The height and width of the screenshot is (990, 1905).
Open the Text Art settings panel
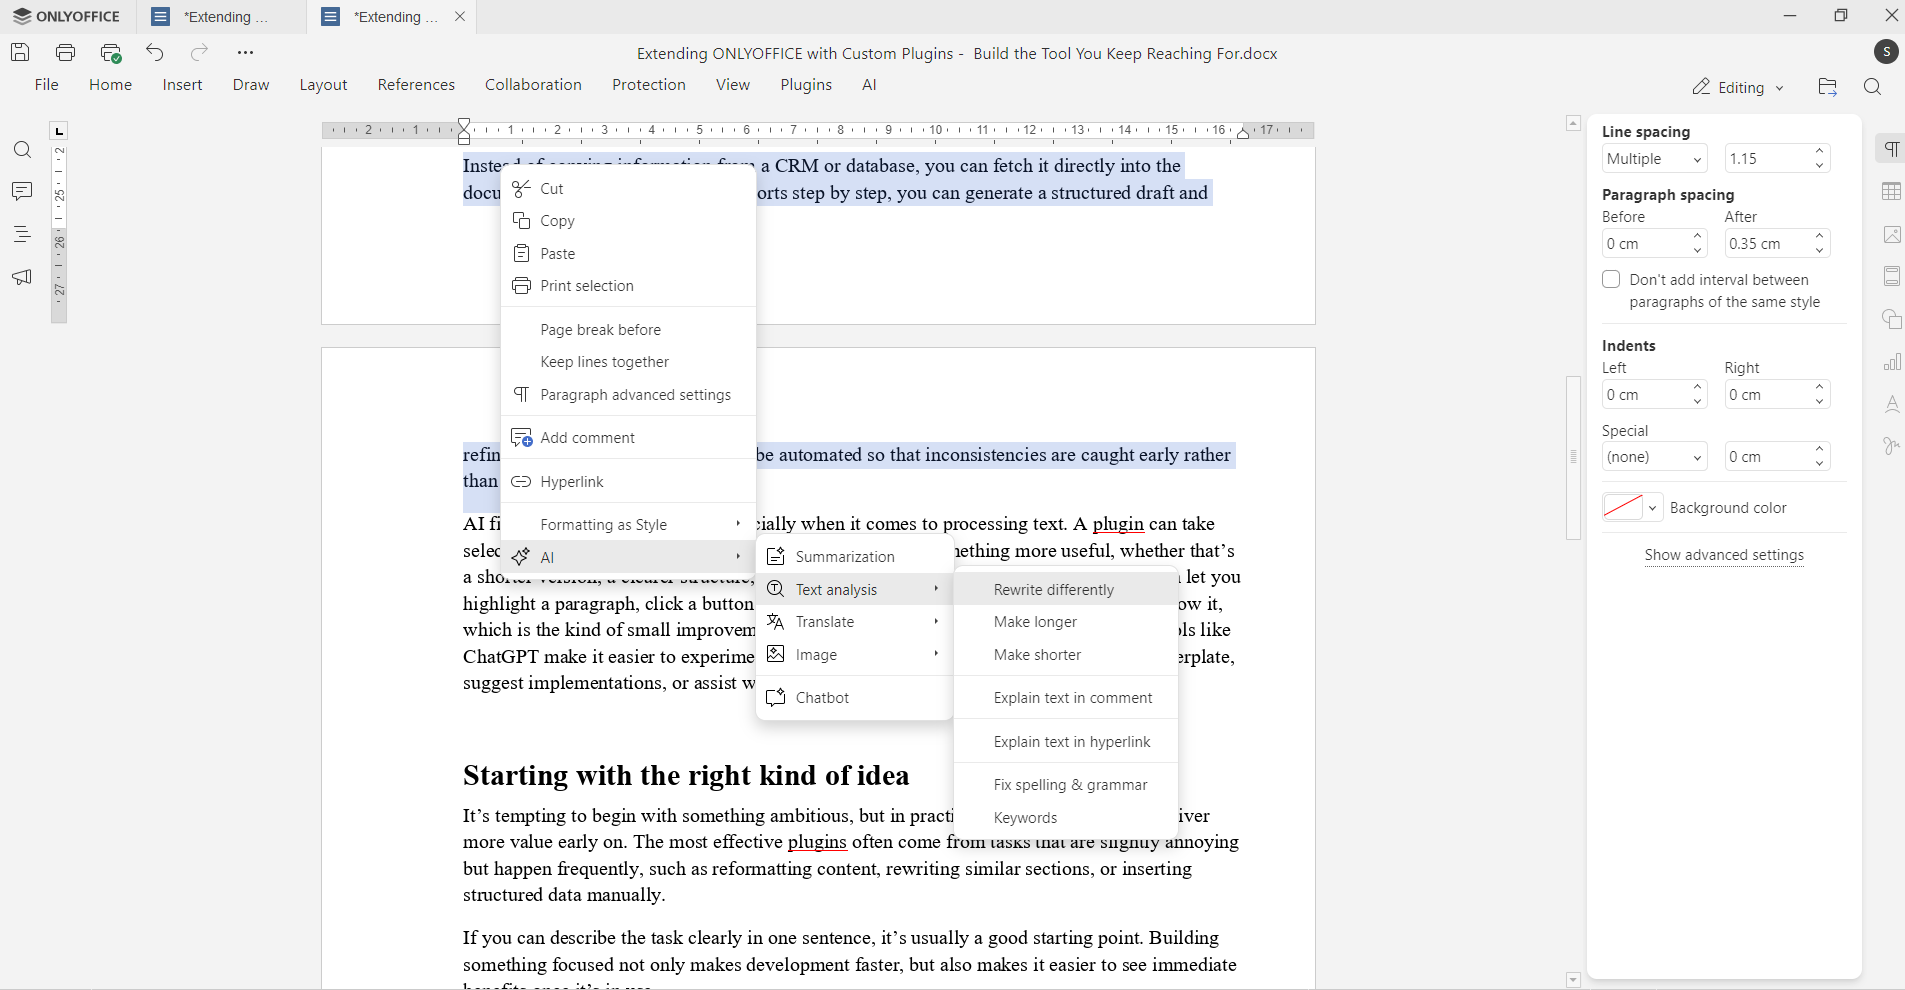pyautogui.click(x=1892, y=404)
